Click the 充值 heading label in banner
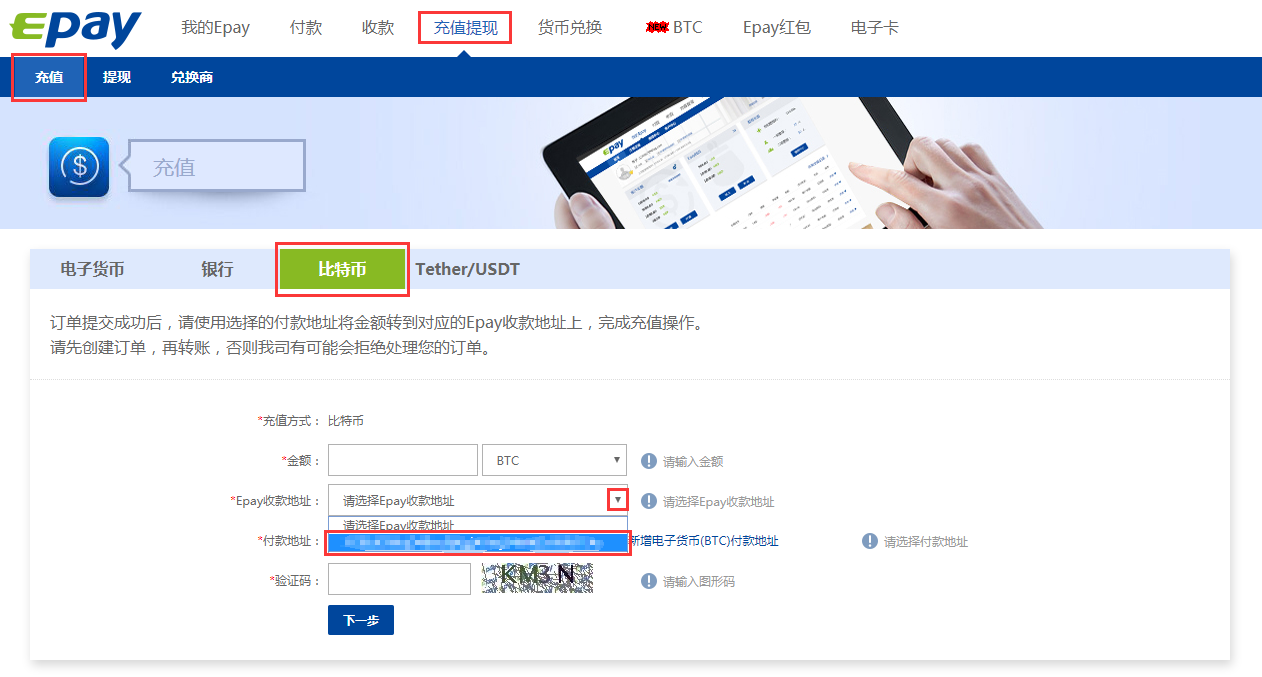1262x677 pixels. coord(174,167)
